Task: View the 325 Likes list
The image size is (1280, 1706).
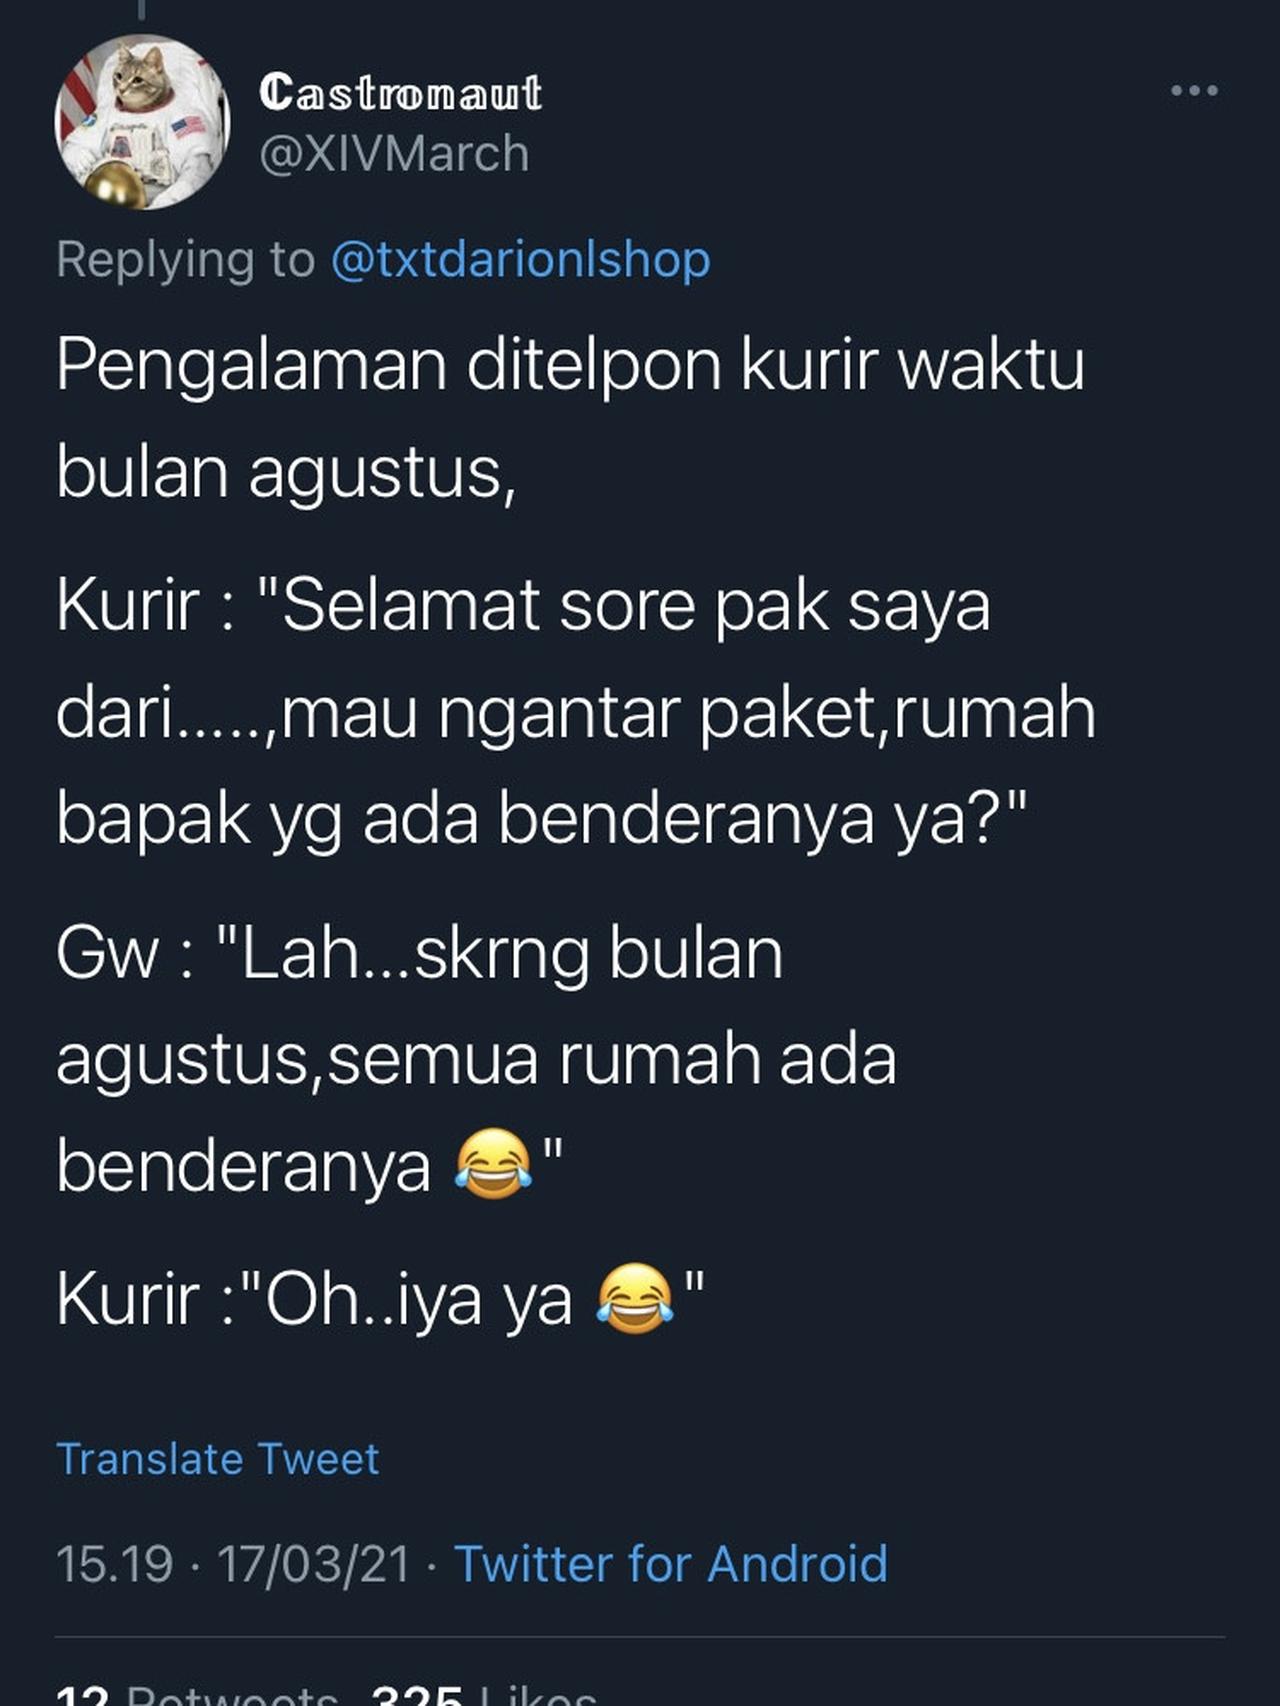Action: pos(484,1693)
